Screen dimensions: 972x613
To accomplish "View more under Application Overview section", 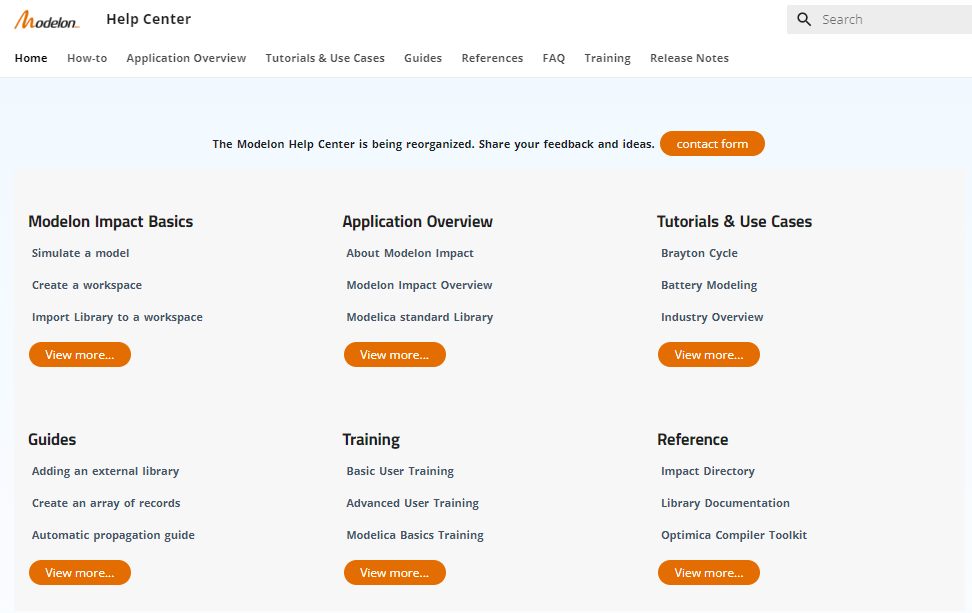I will (395, 355).
